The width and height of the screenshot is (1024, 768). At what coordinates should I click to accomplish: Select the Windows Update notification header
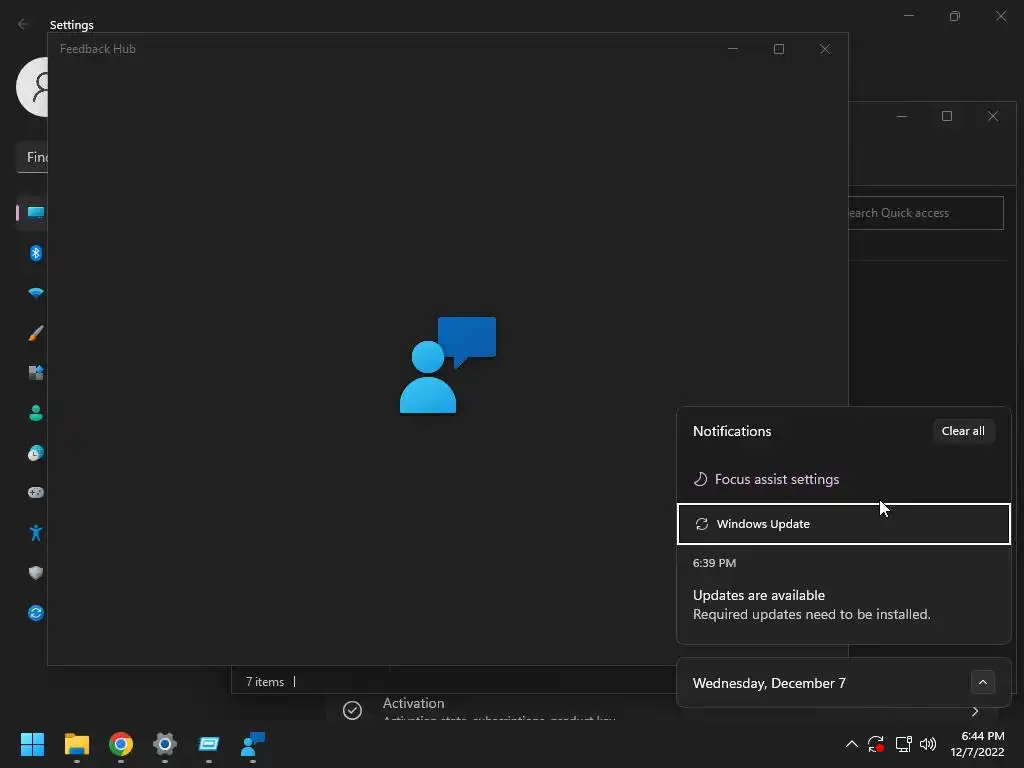pyautogui.click(x=844, y=524)
